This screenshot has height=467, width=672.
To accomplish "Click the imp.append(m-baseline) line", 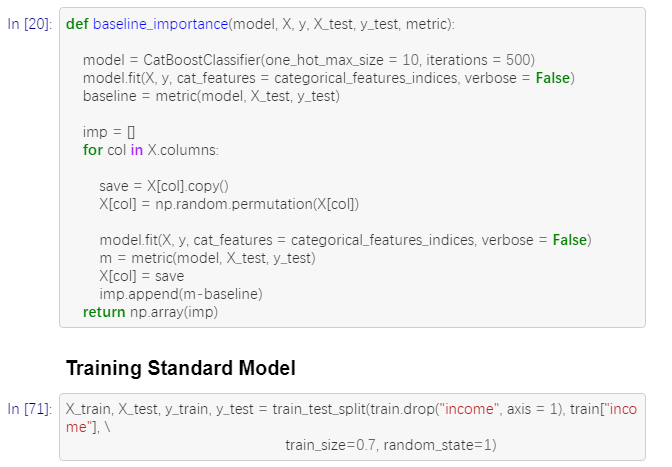I will 180,294.
